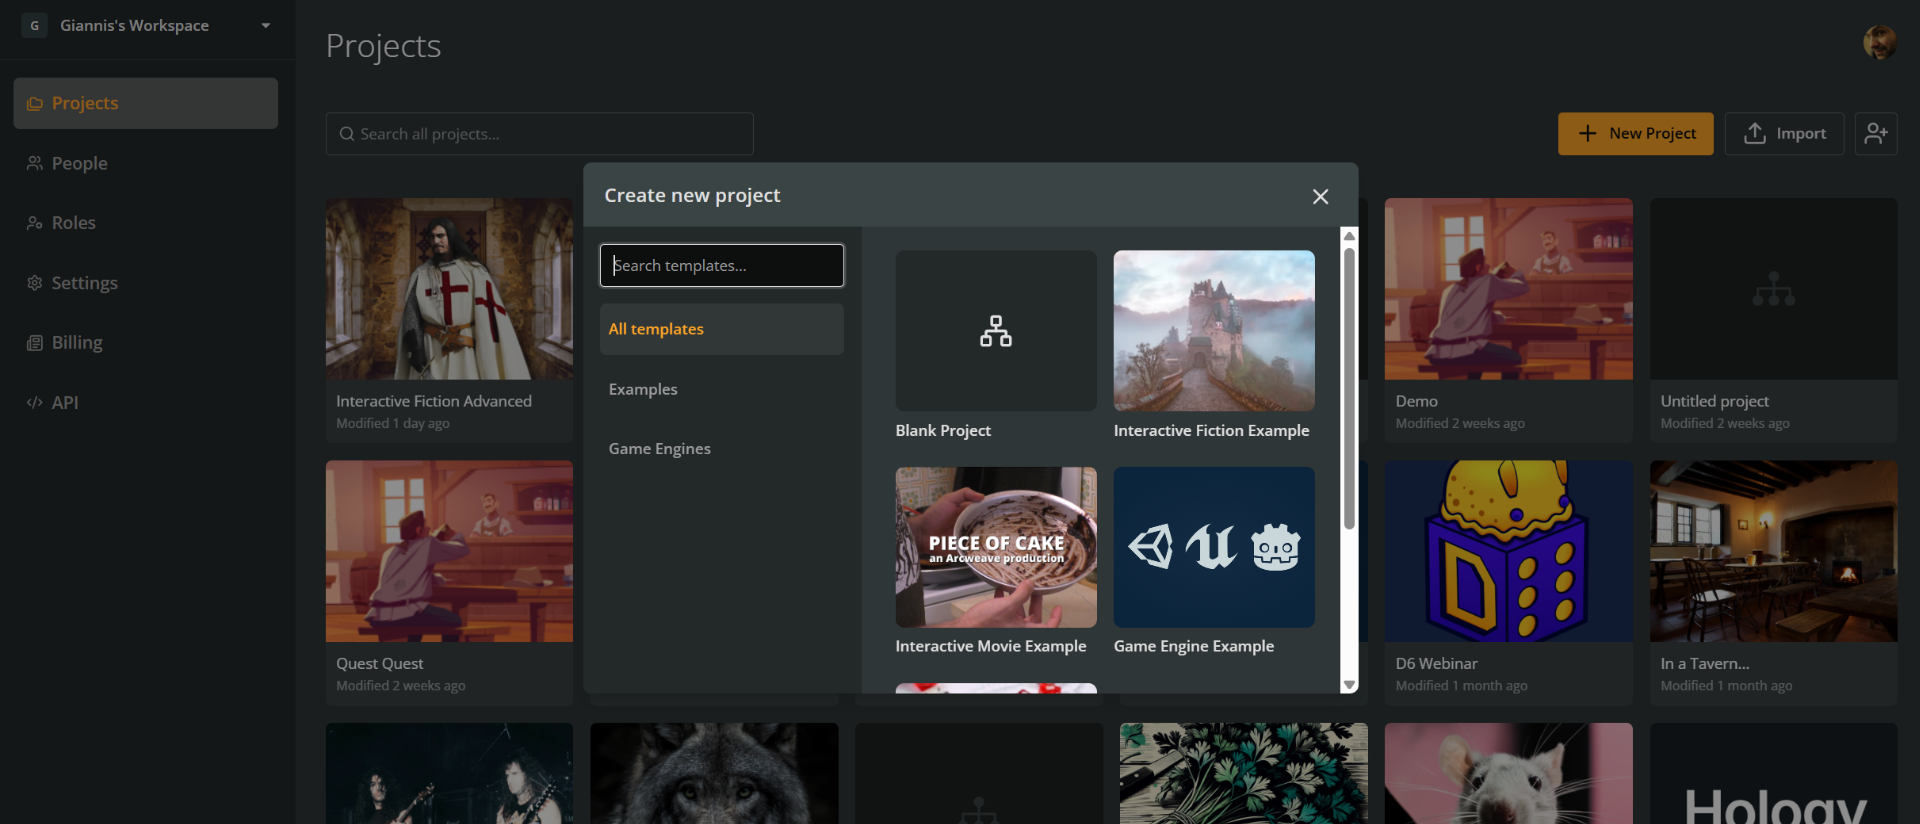Open the white mouse project thumbnail
Viewport: 1920px width, 824px height.
click(1508, 774)
